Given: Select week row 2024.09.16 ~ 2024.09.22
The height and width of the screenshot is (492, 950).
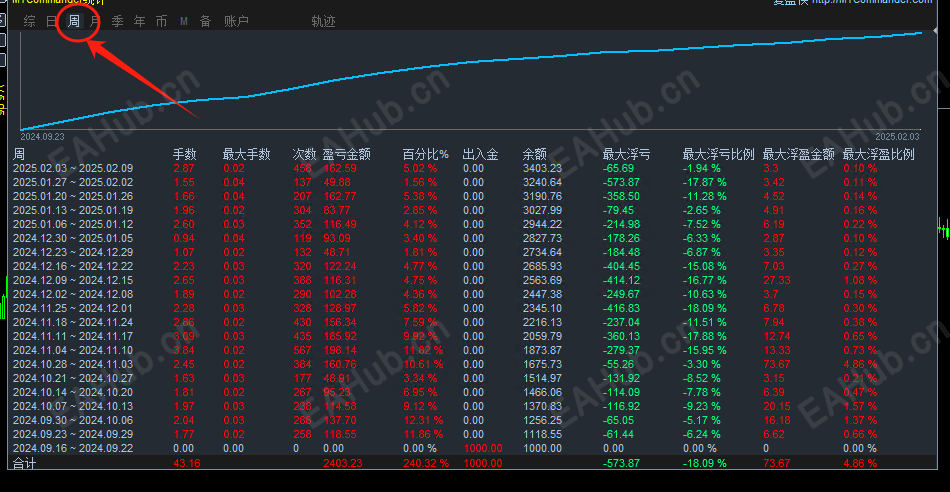Looking at the screenshot, I should [475, 448].
